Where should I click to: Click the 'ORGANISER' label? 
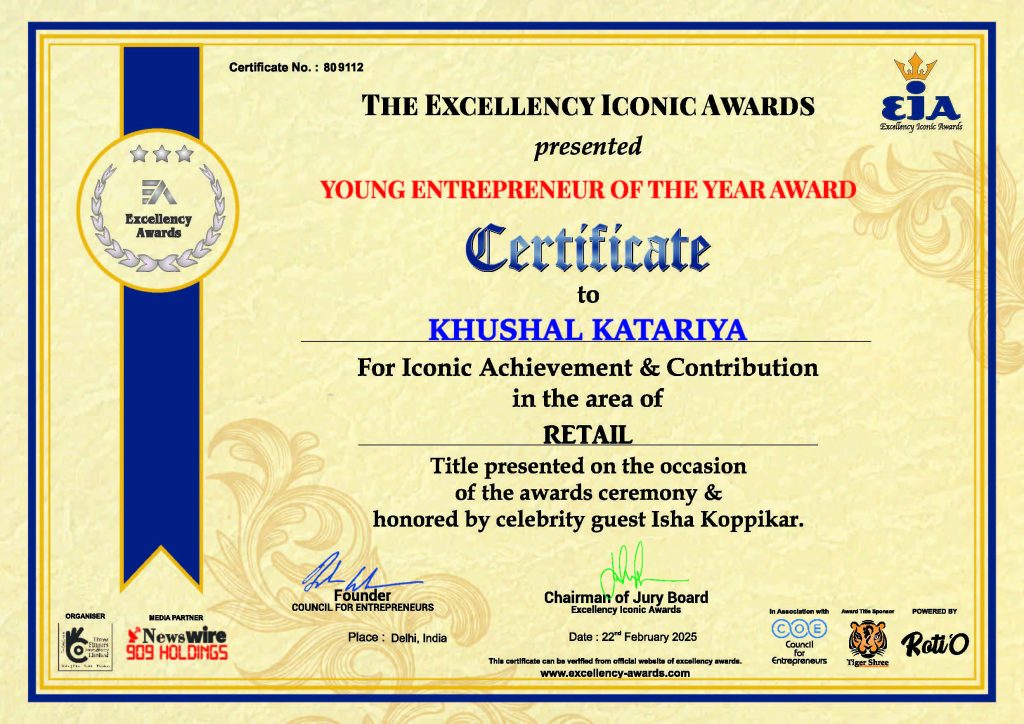[85, 616]
